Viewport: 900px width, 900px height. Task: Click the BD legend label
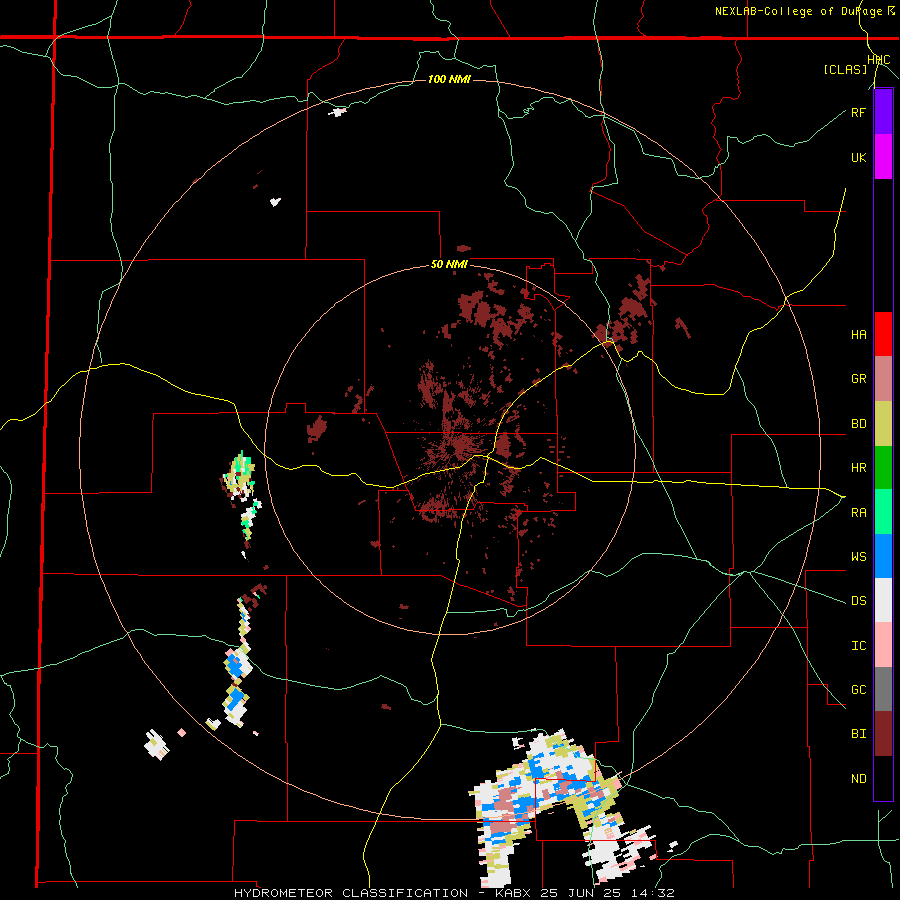(858, 424)
